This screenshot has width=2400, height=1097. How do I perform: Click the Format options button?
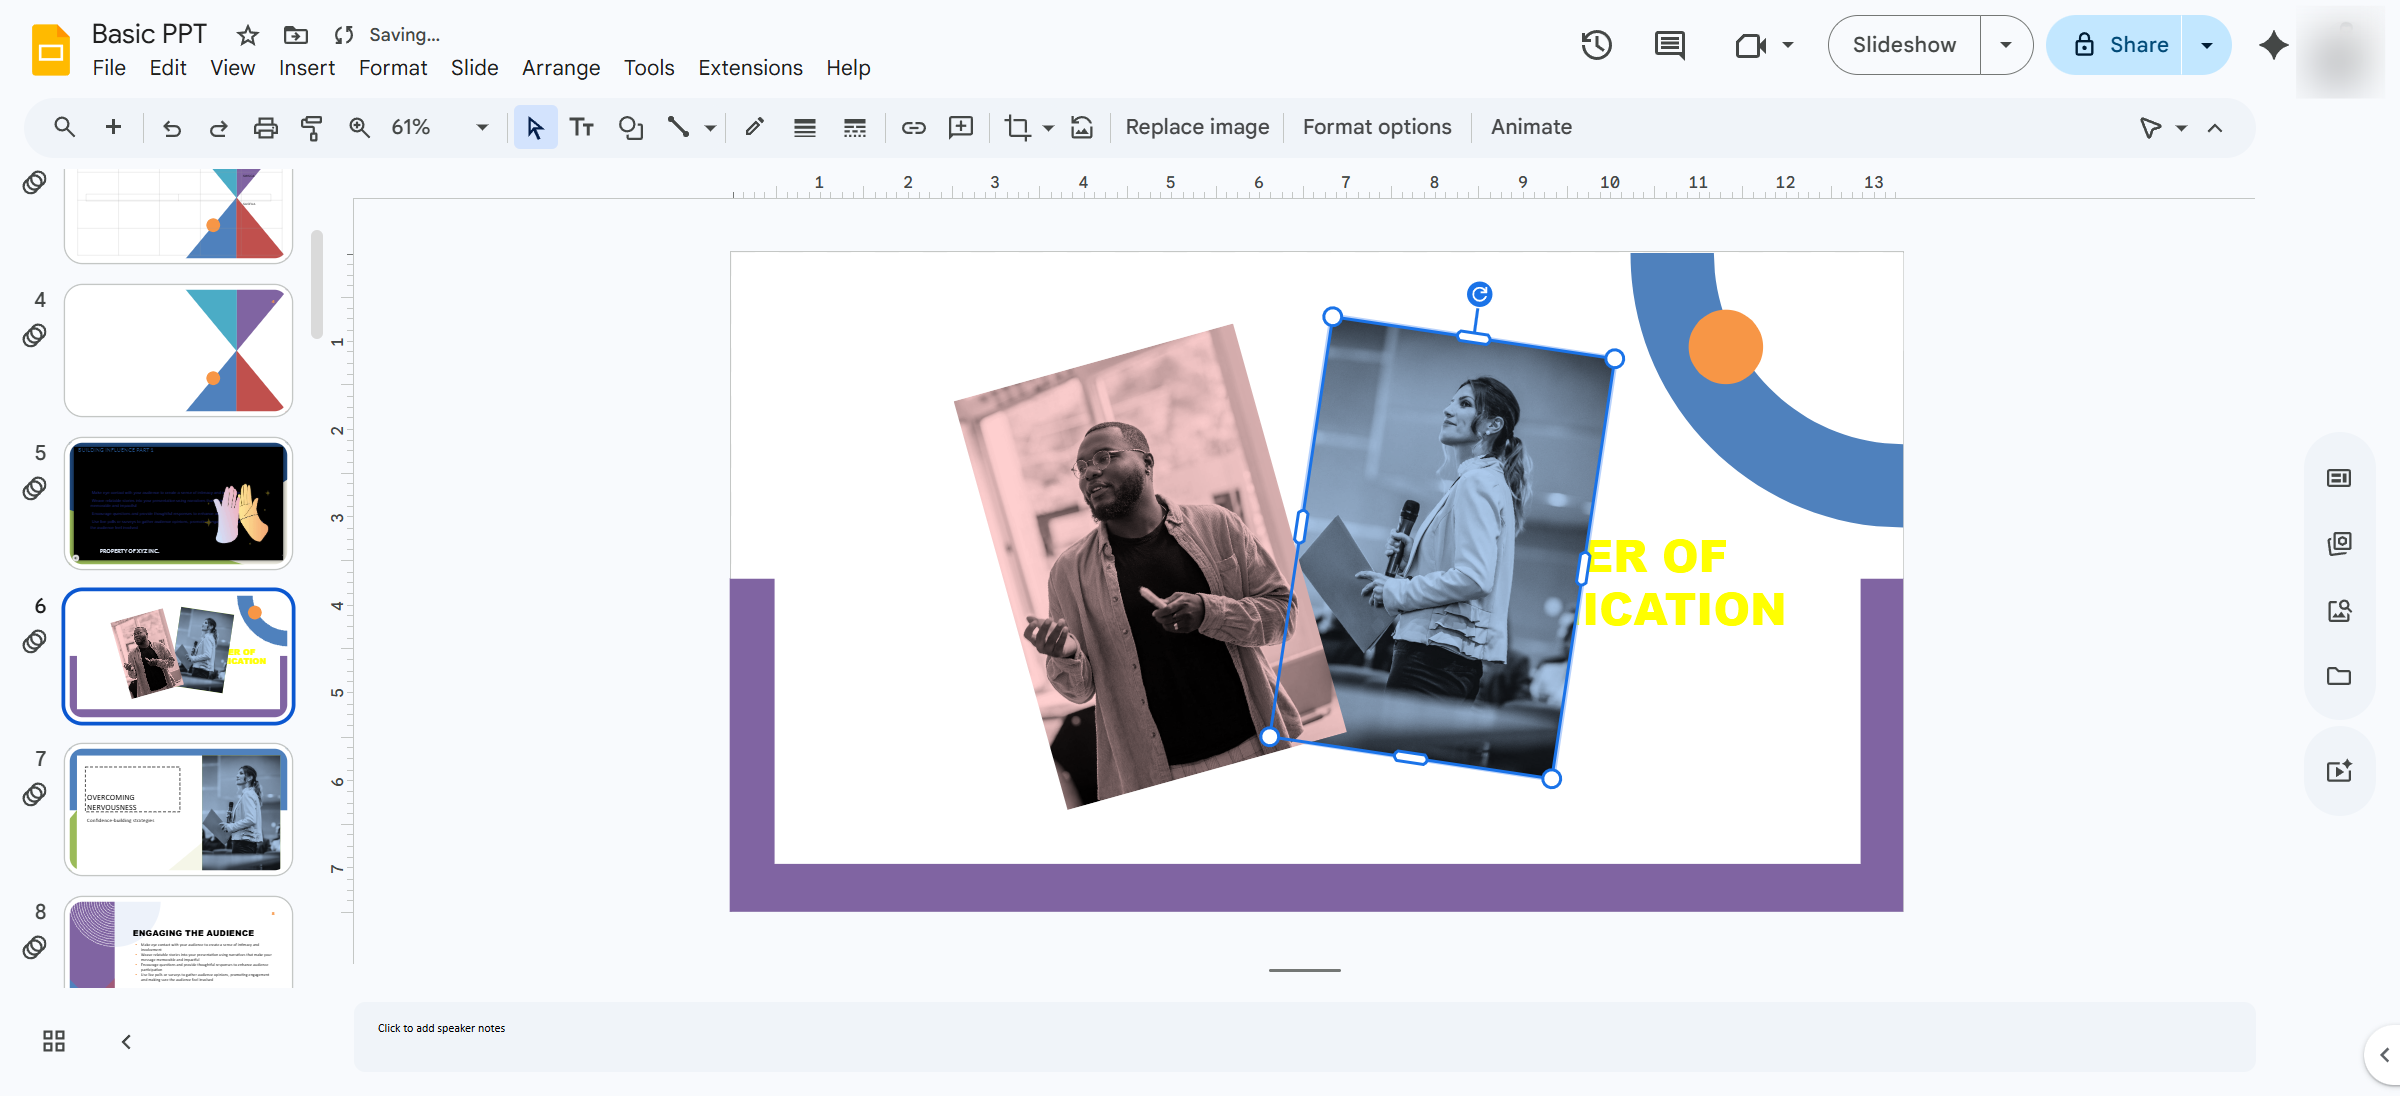point(1376,127)
